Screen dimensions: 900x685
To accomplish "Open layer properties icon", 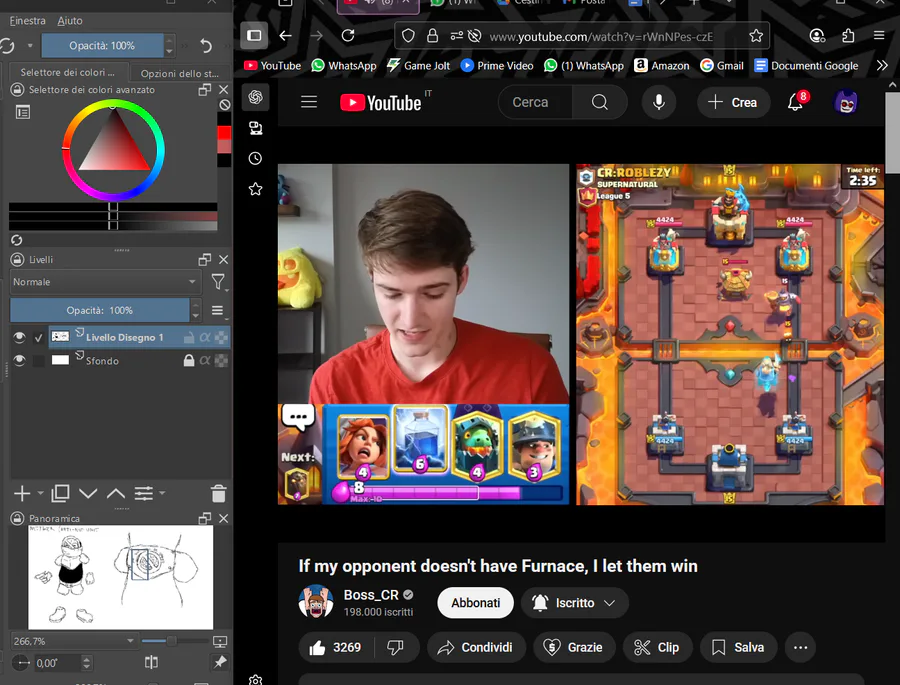I will click(143, 493).
